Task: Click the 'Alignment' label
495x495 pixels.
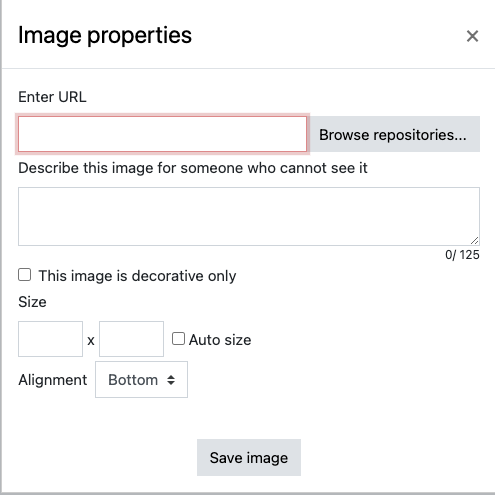Action: point(53,380)
